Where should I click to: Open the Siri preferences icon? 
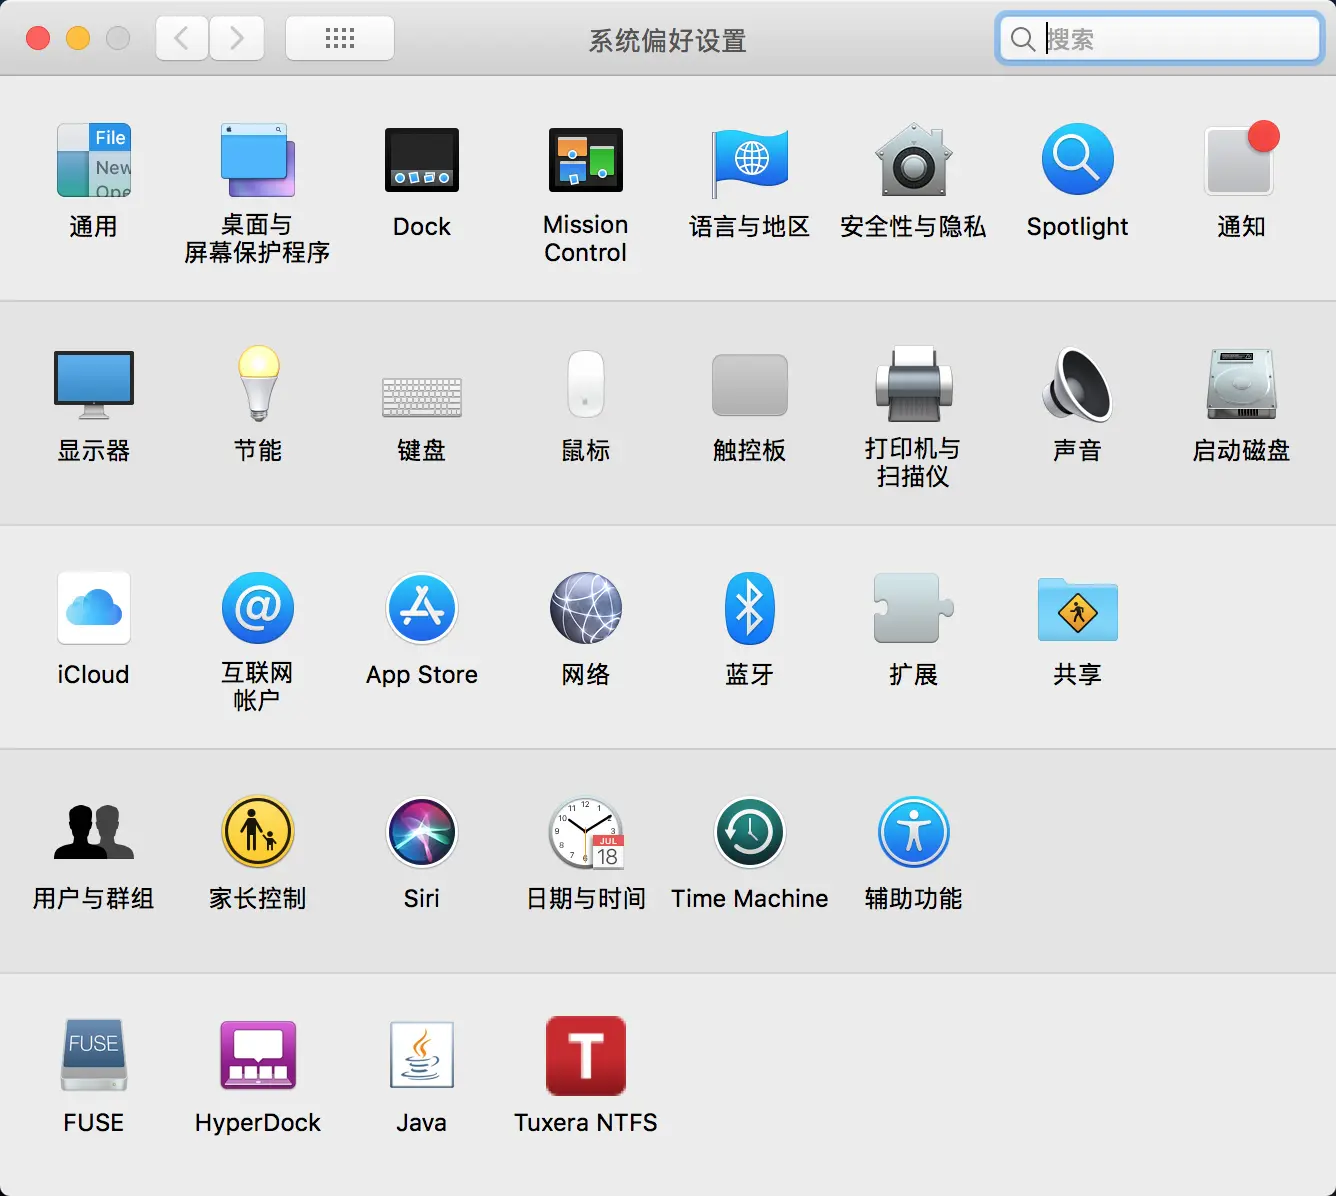(422, 832)
